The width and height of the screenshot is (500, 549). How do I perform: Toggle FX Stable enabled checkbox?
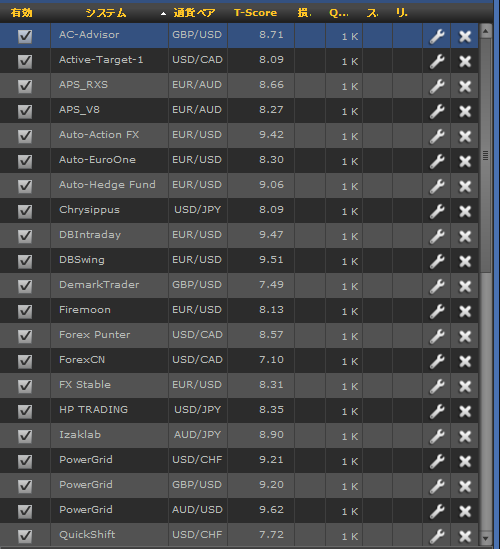tap(25, 386)
